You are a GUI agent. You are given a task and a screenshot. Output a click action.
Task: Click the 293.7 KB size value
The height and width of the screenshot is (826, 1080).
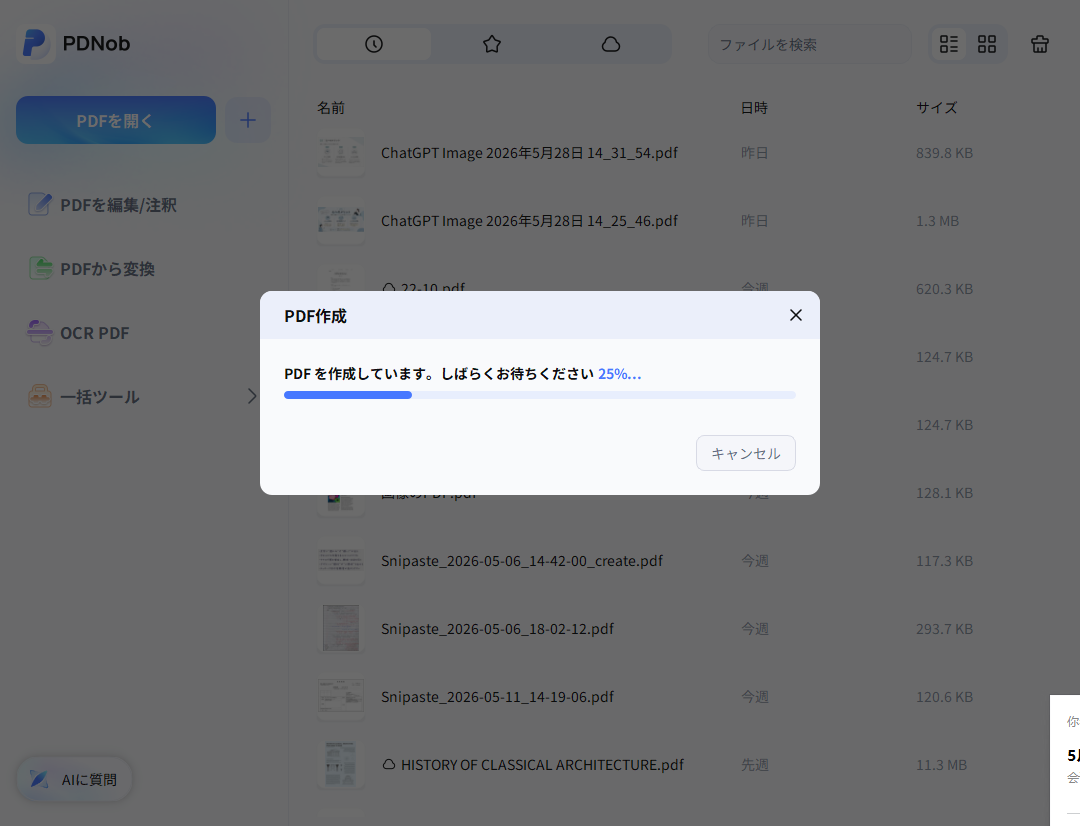point(944,629)
